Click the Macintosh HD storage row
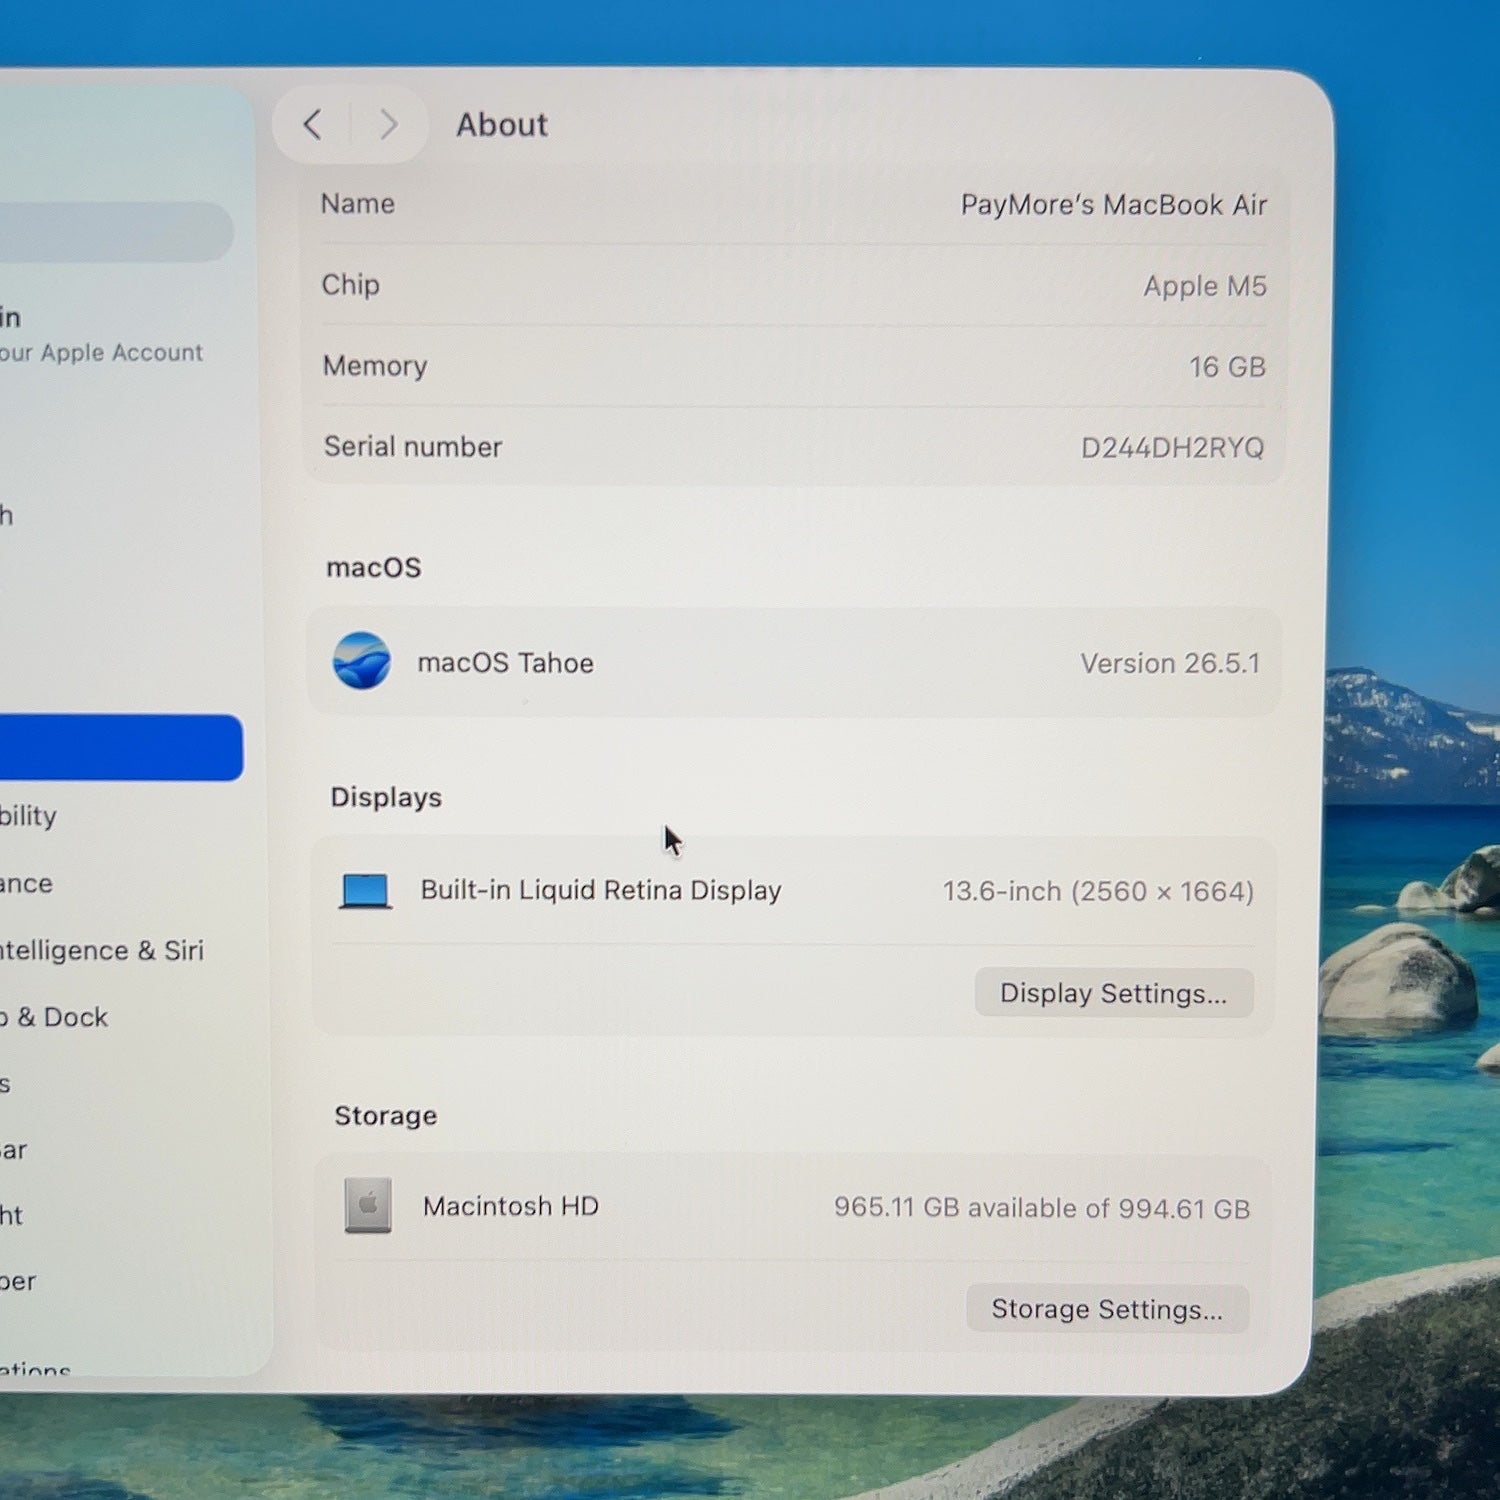1500x1500 pixels. tap(793, 1206)
